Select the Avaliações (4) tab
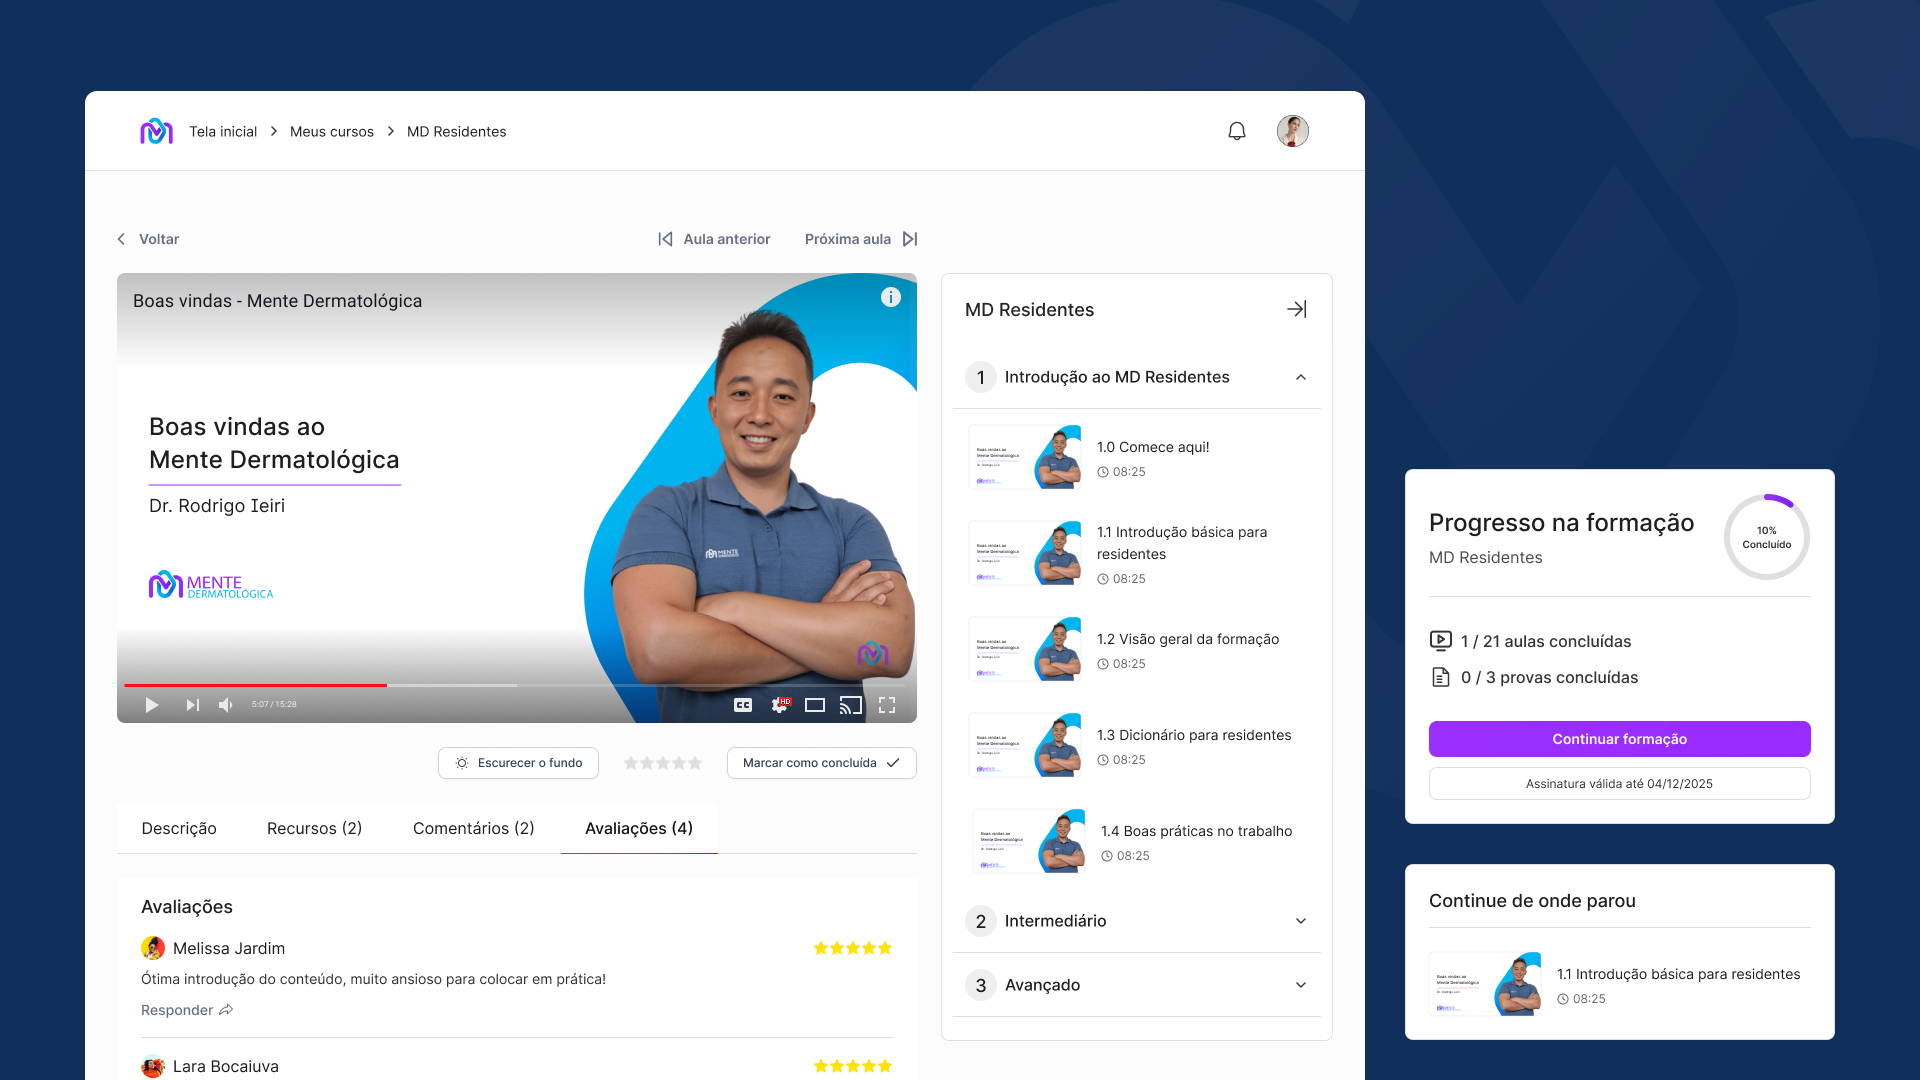The image size is (1920, 1080). [x=639, y=828]
